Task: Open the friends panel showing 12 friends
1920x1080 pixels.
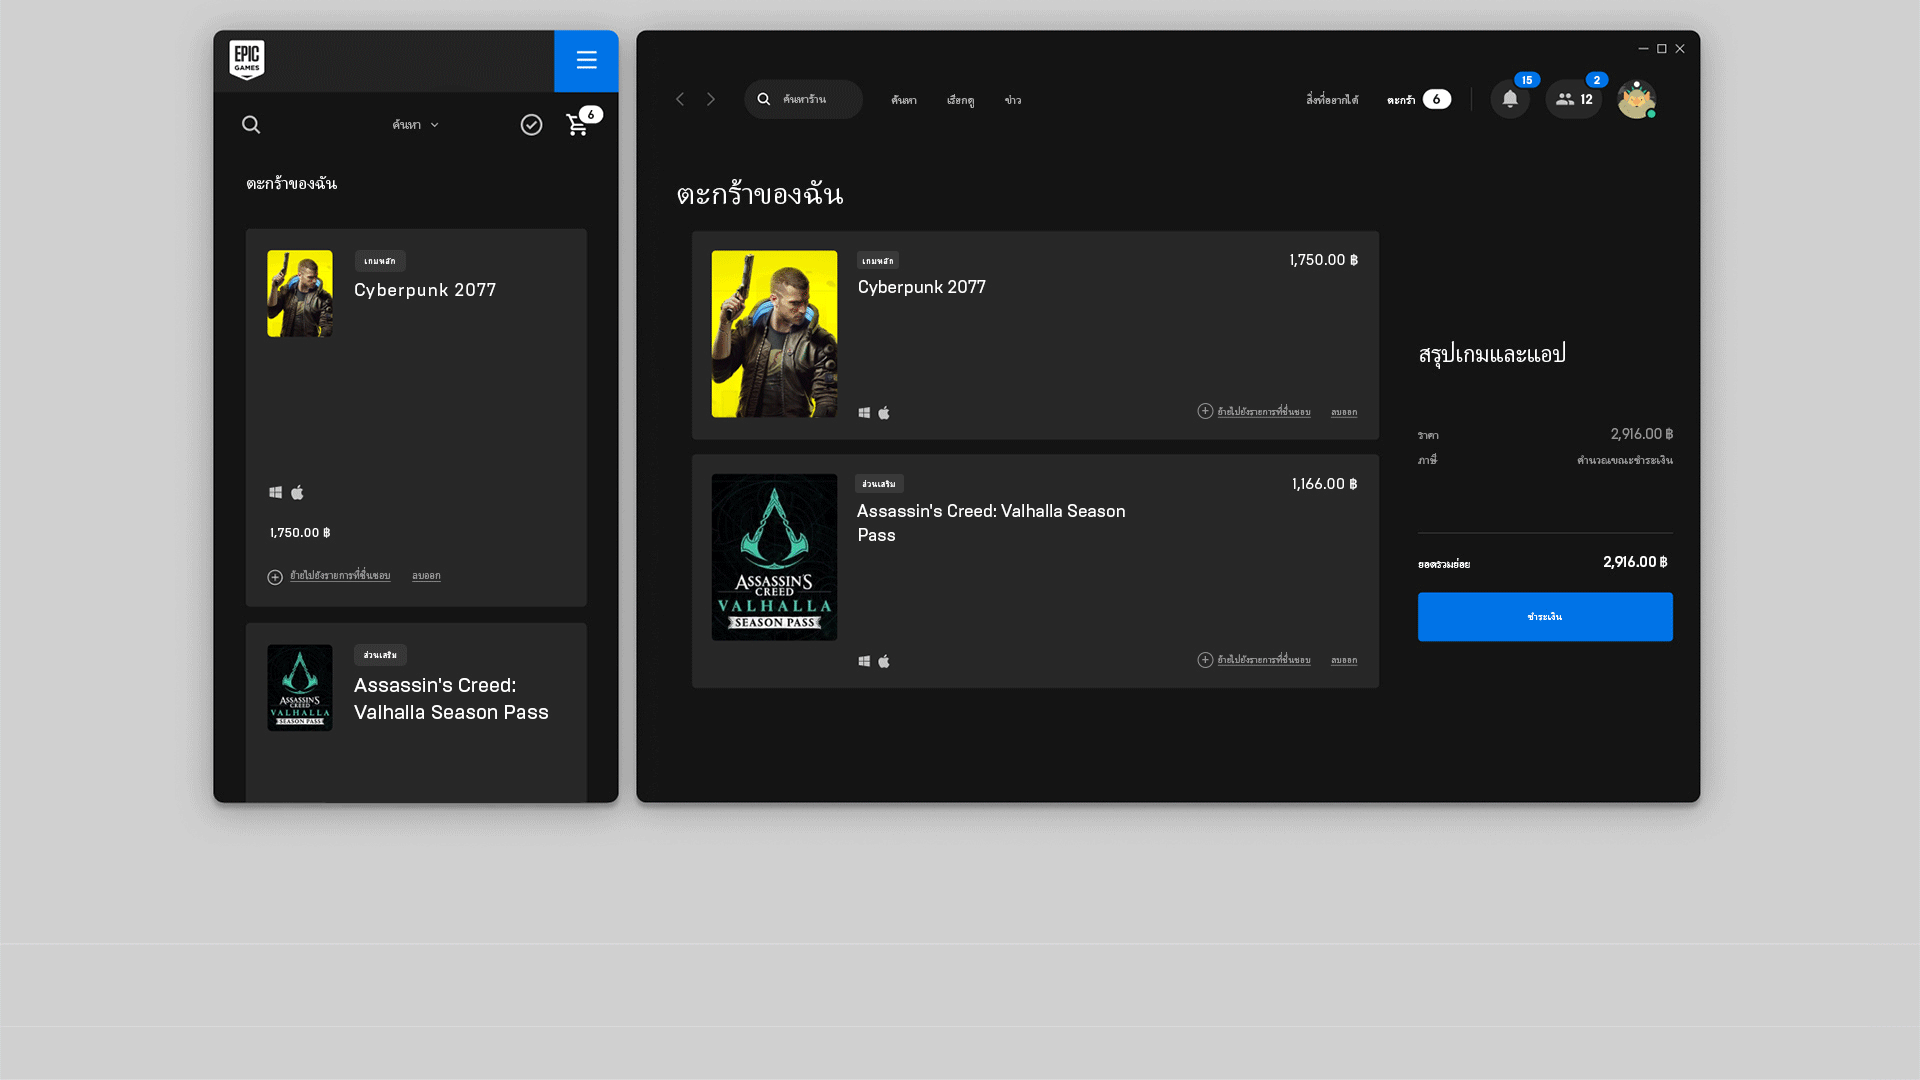Action: (x=1572, y=99)
